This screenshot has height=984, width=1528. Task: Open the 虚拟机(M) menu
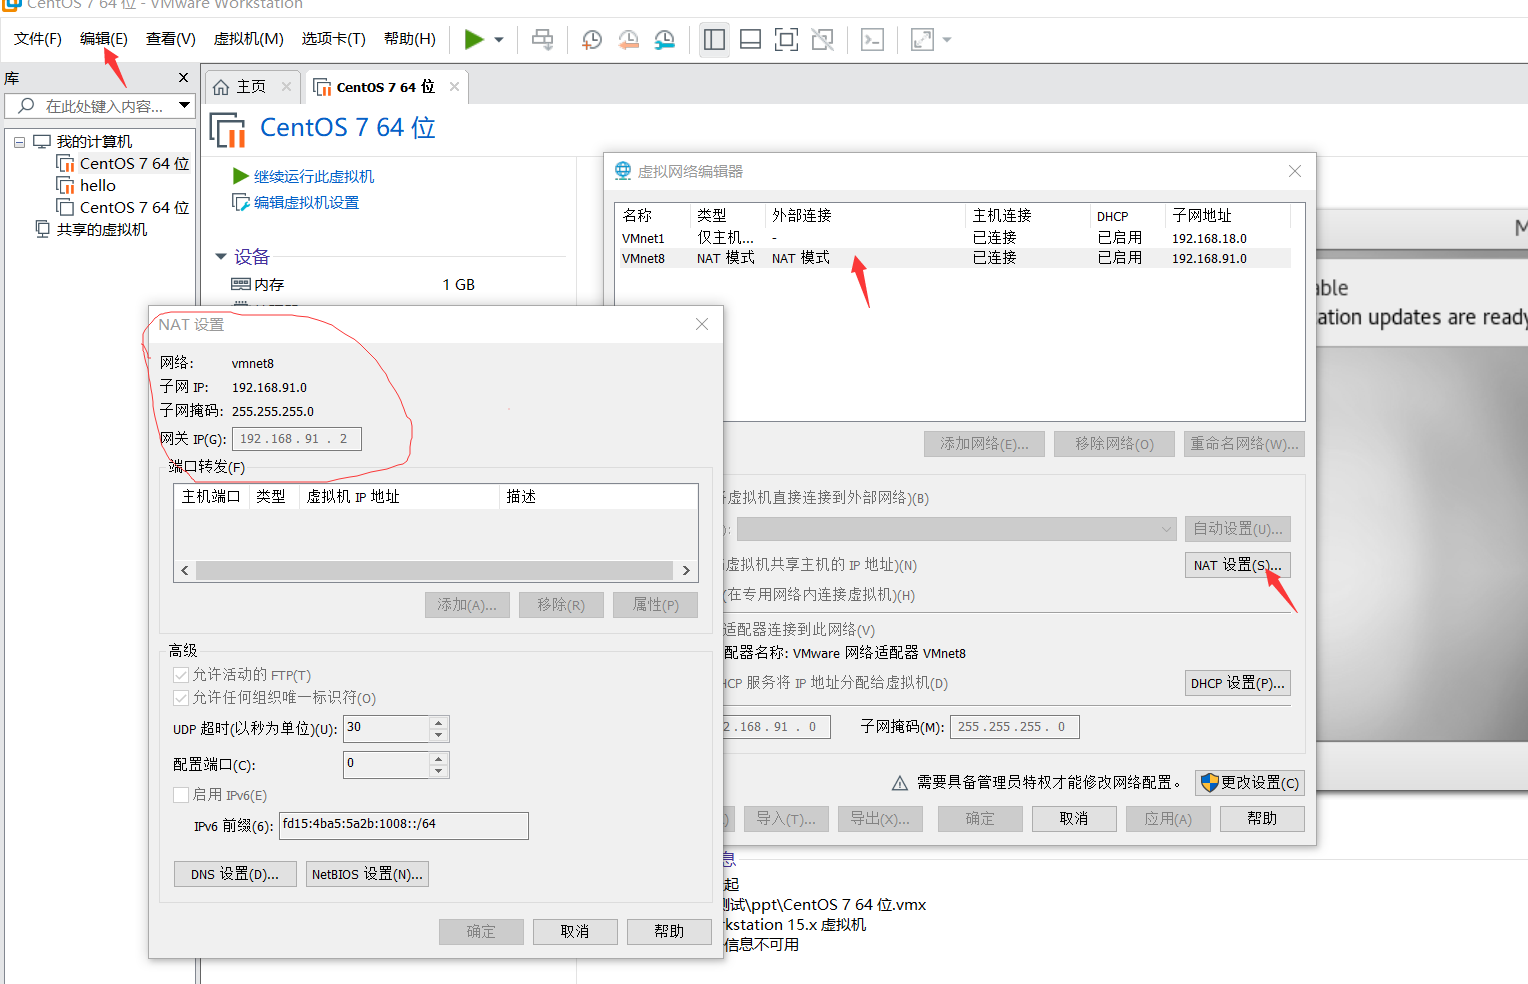coord(249,39)
